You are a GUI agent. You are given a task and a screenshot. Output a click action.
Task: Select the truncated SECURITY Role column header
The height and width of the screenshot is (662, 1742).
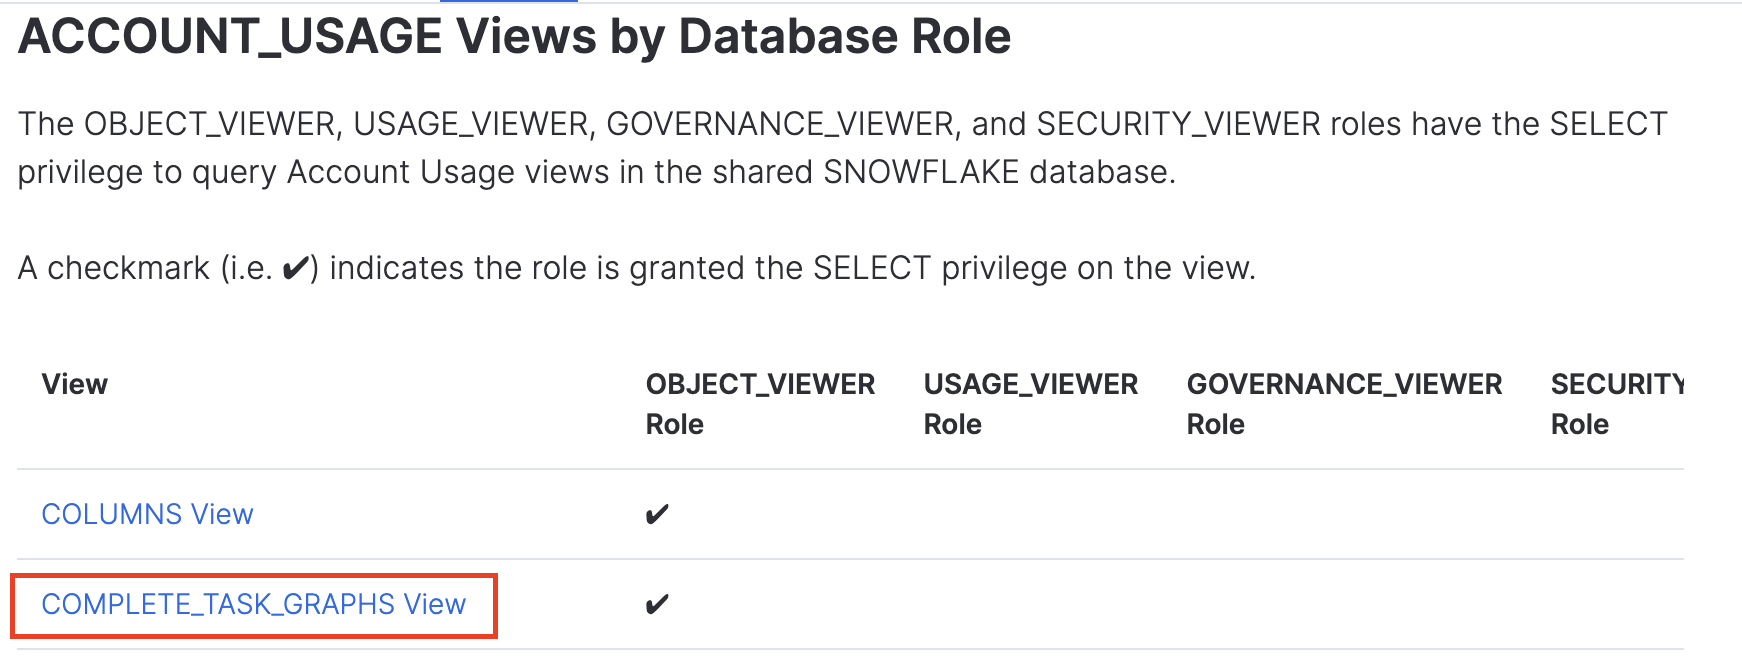1615,403
